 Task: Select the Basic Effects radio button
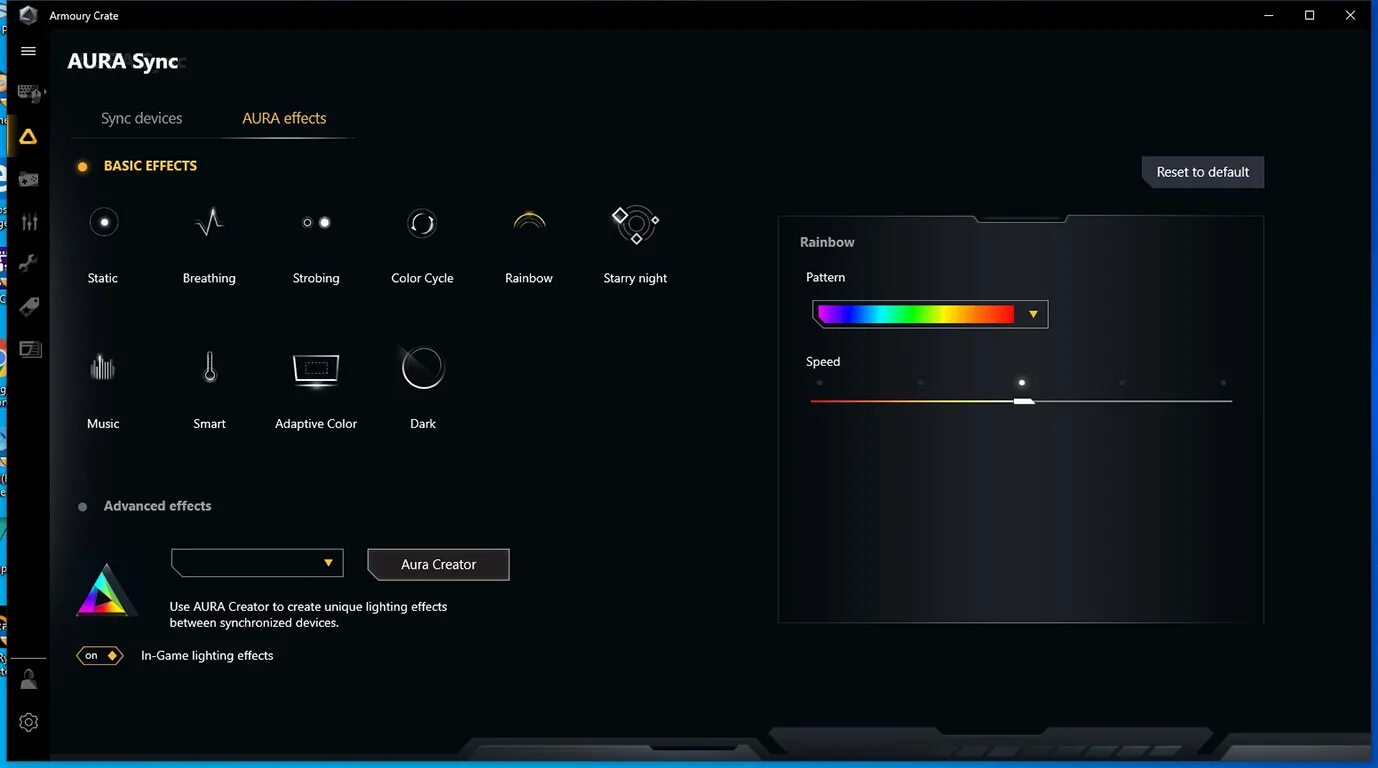point(82,166)
